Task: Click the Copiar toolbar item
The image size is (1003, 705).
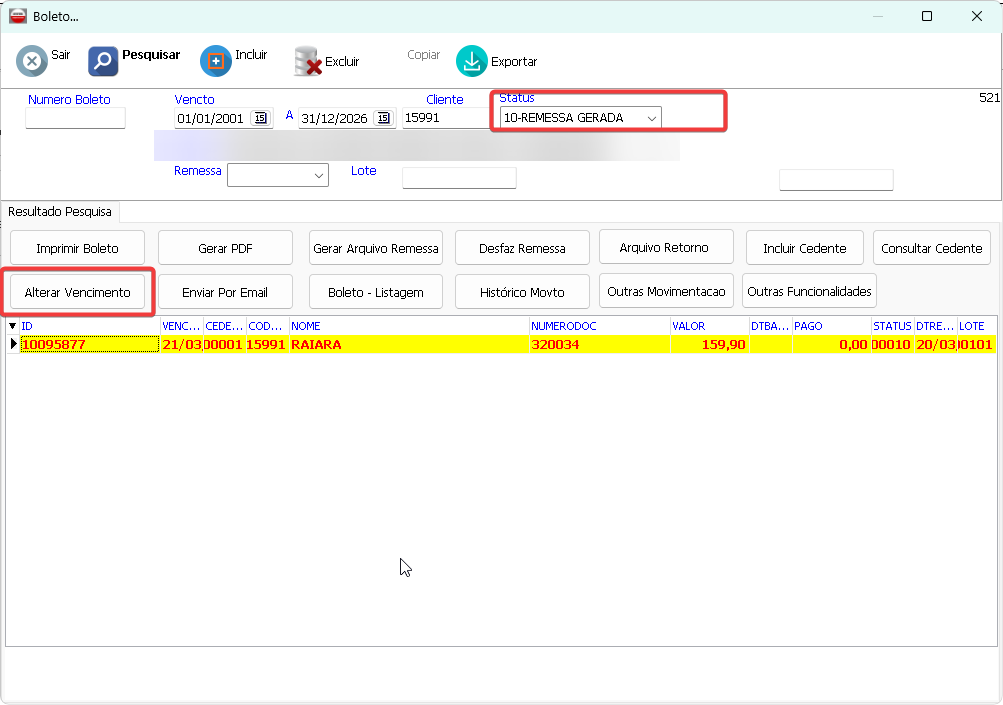Action: (x=423, y=55)
